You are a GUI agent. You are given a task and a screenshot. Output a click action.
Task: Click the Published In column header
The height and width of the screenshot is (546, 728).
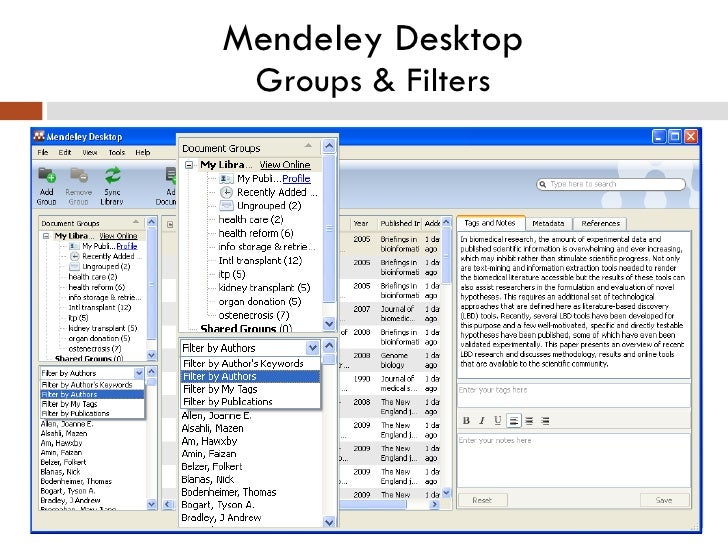pos(400,223)
